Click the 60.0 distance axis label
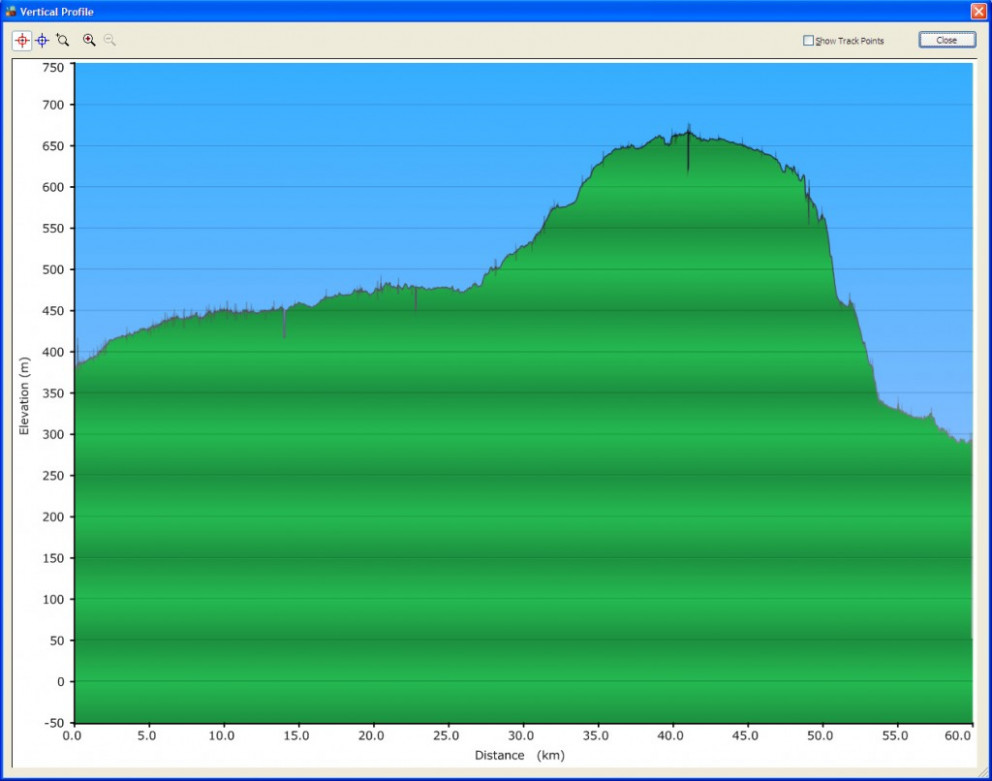992x781 pixels. pyautogui.click(x=957, y=735)
